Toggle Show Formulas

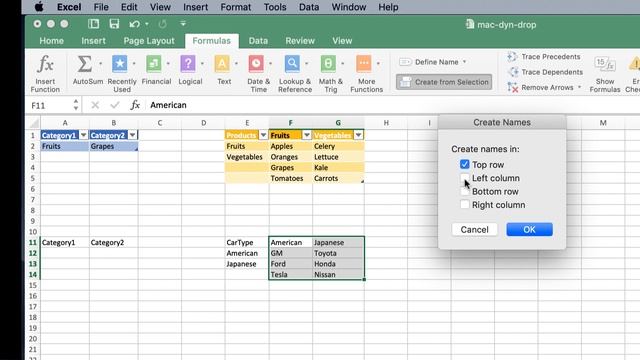(x=604, y=74)
